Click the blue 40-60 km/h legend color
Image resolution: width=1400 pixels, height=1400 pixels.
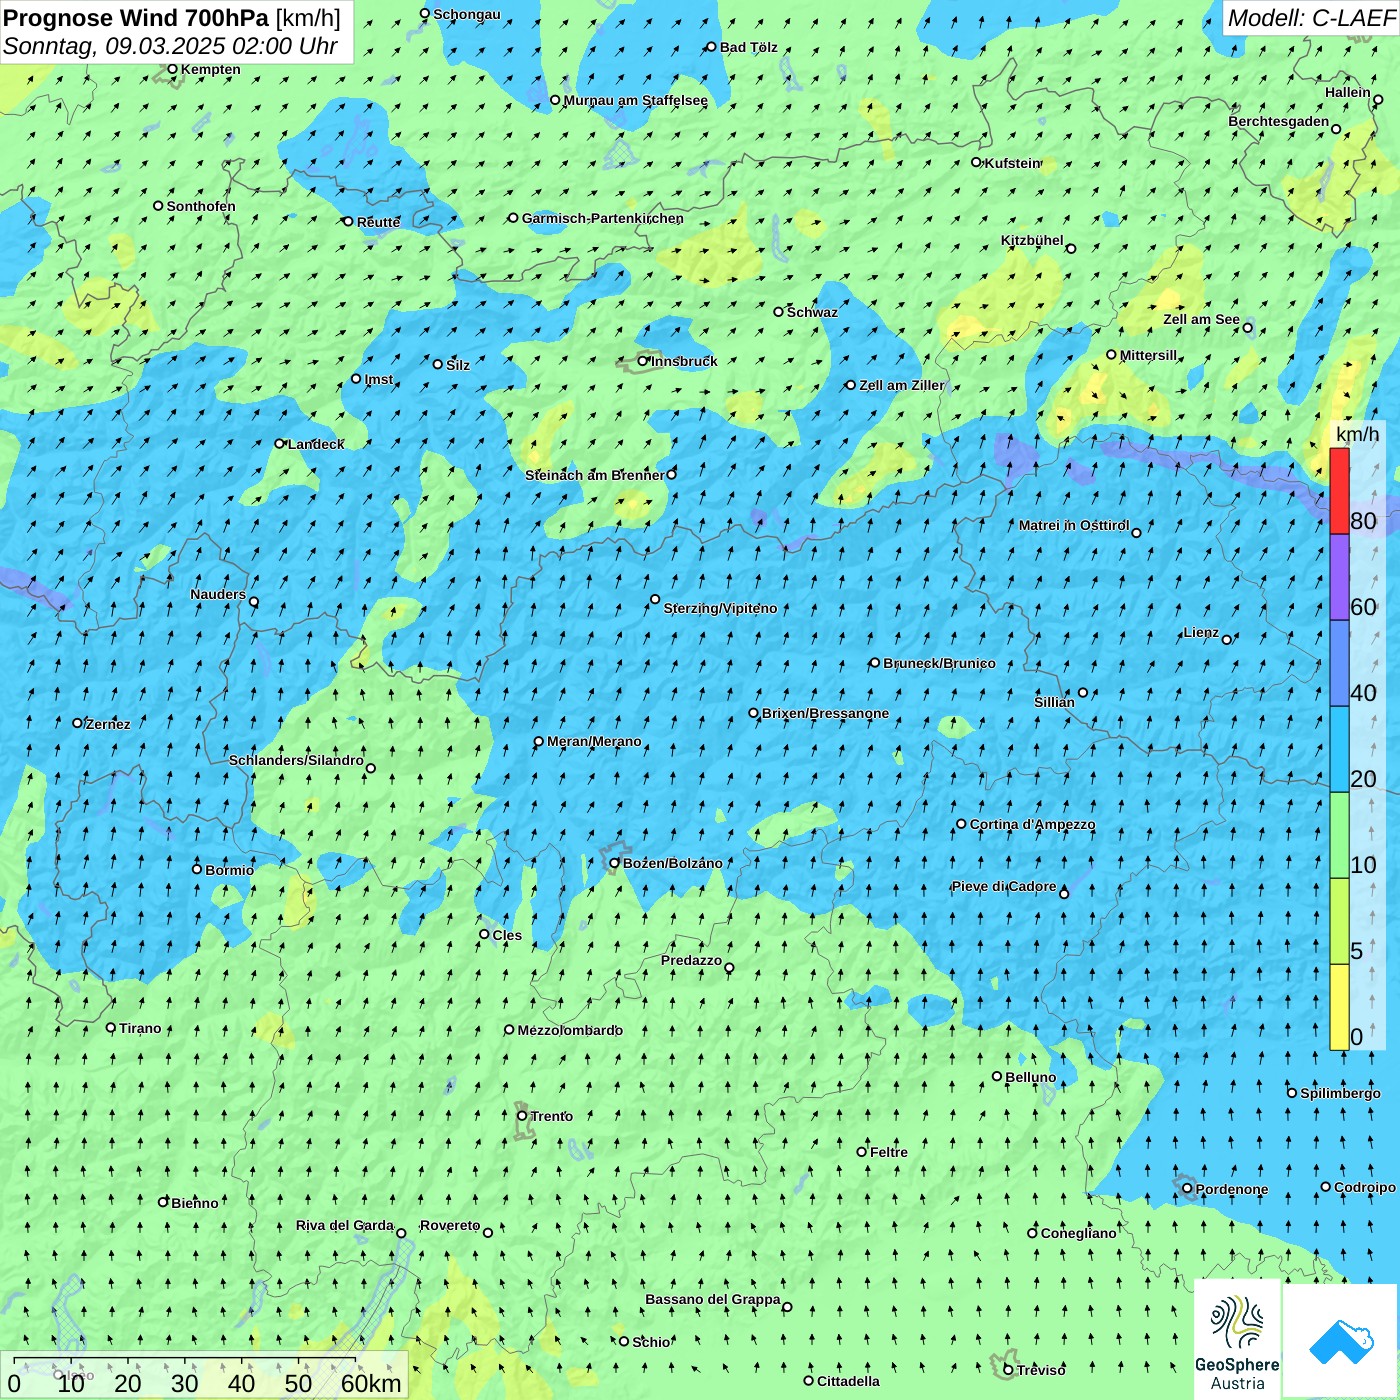pyautogui.click(x=1339, y=664)
